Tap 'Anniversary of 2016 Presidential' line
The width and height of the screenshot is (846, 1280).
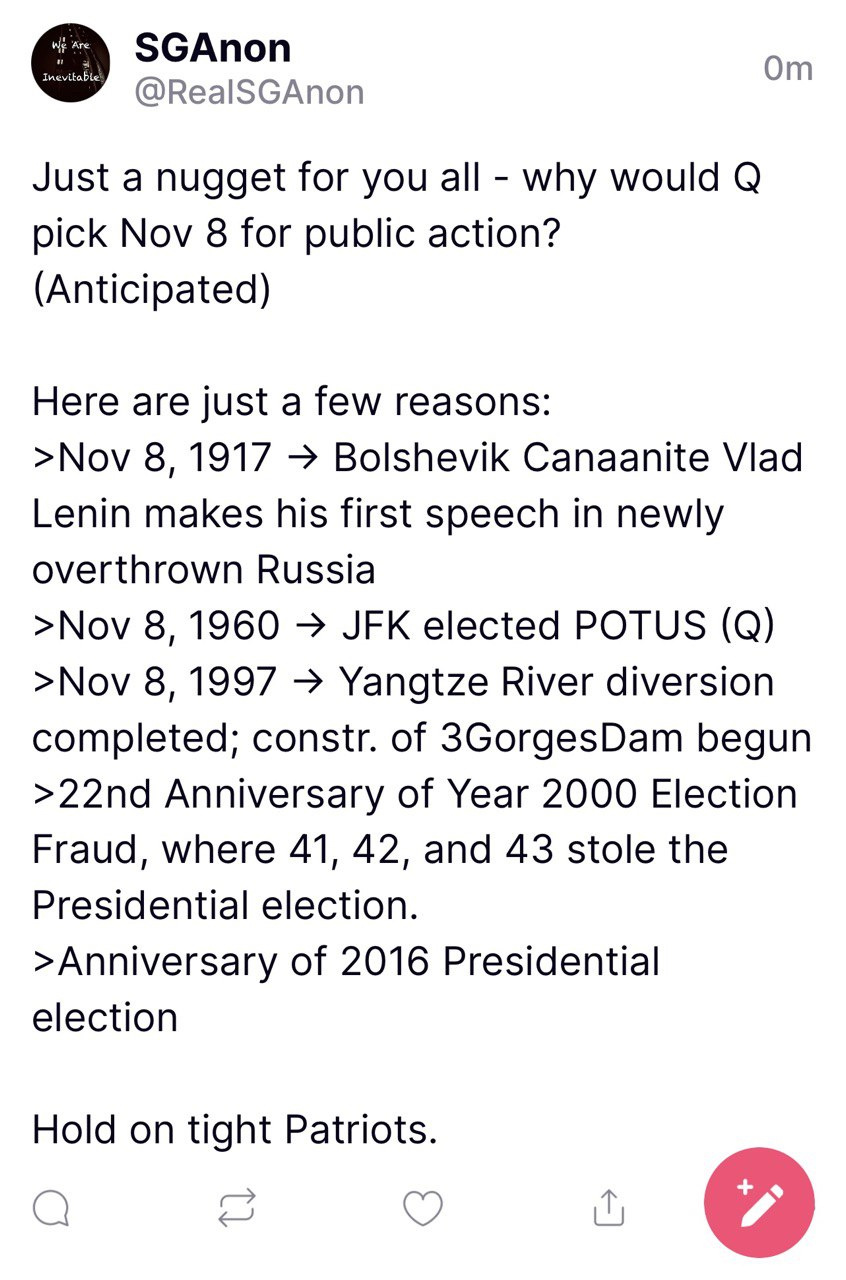(346, 962)
